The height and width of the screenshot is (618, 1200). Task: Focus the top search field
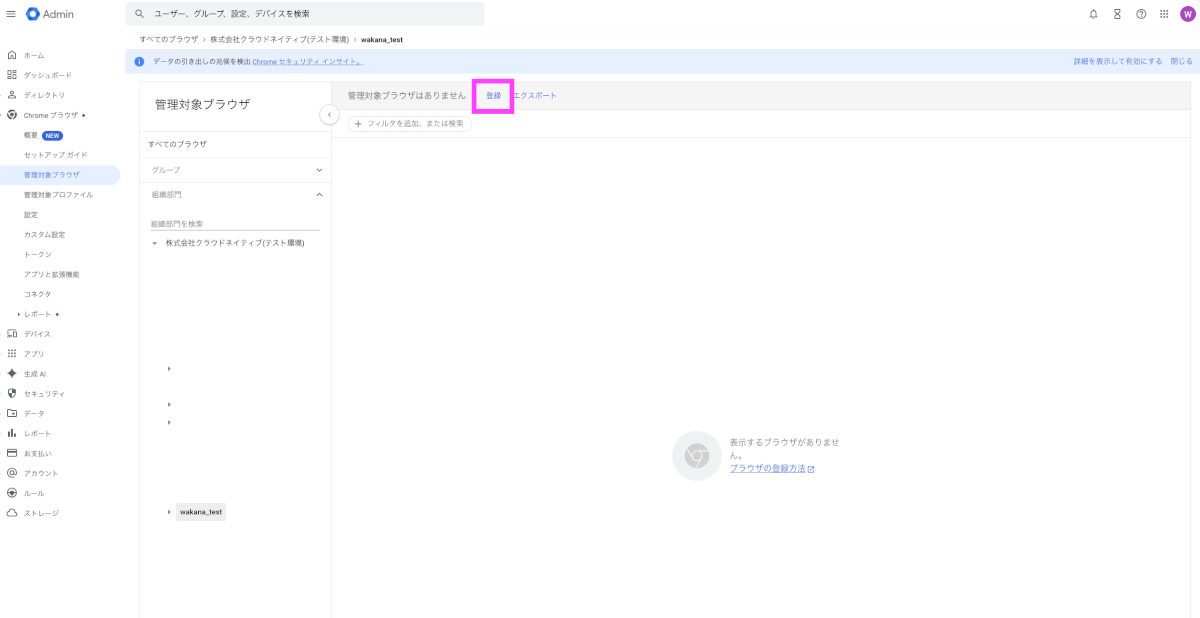tap(305, 14)
